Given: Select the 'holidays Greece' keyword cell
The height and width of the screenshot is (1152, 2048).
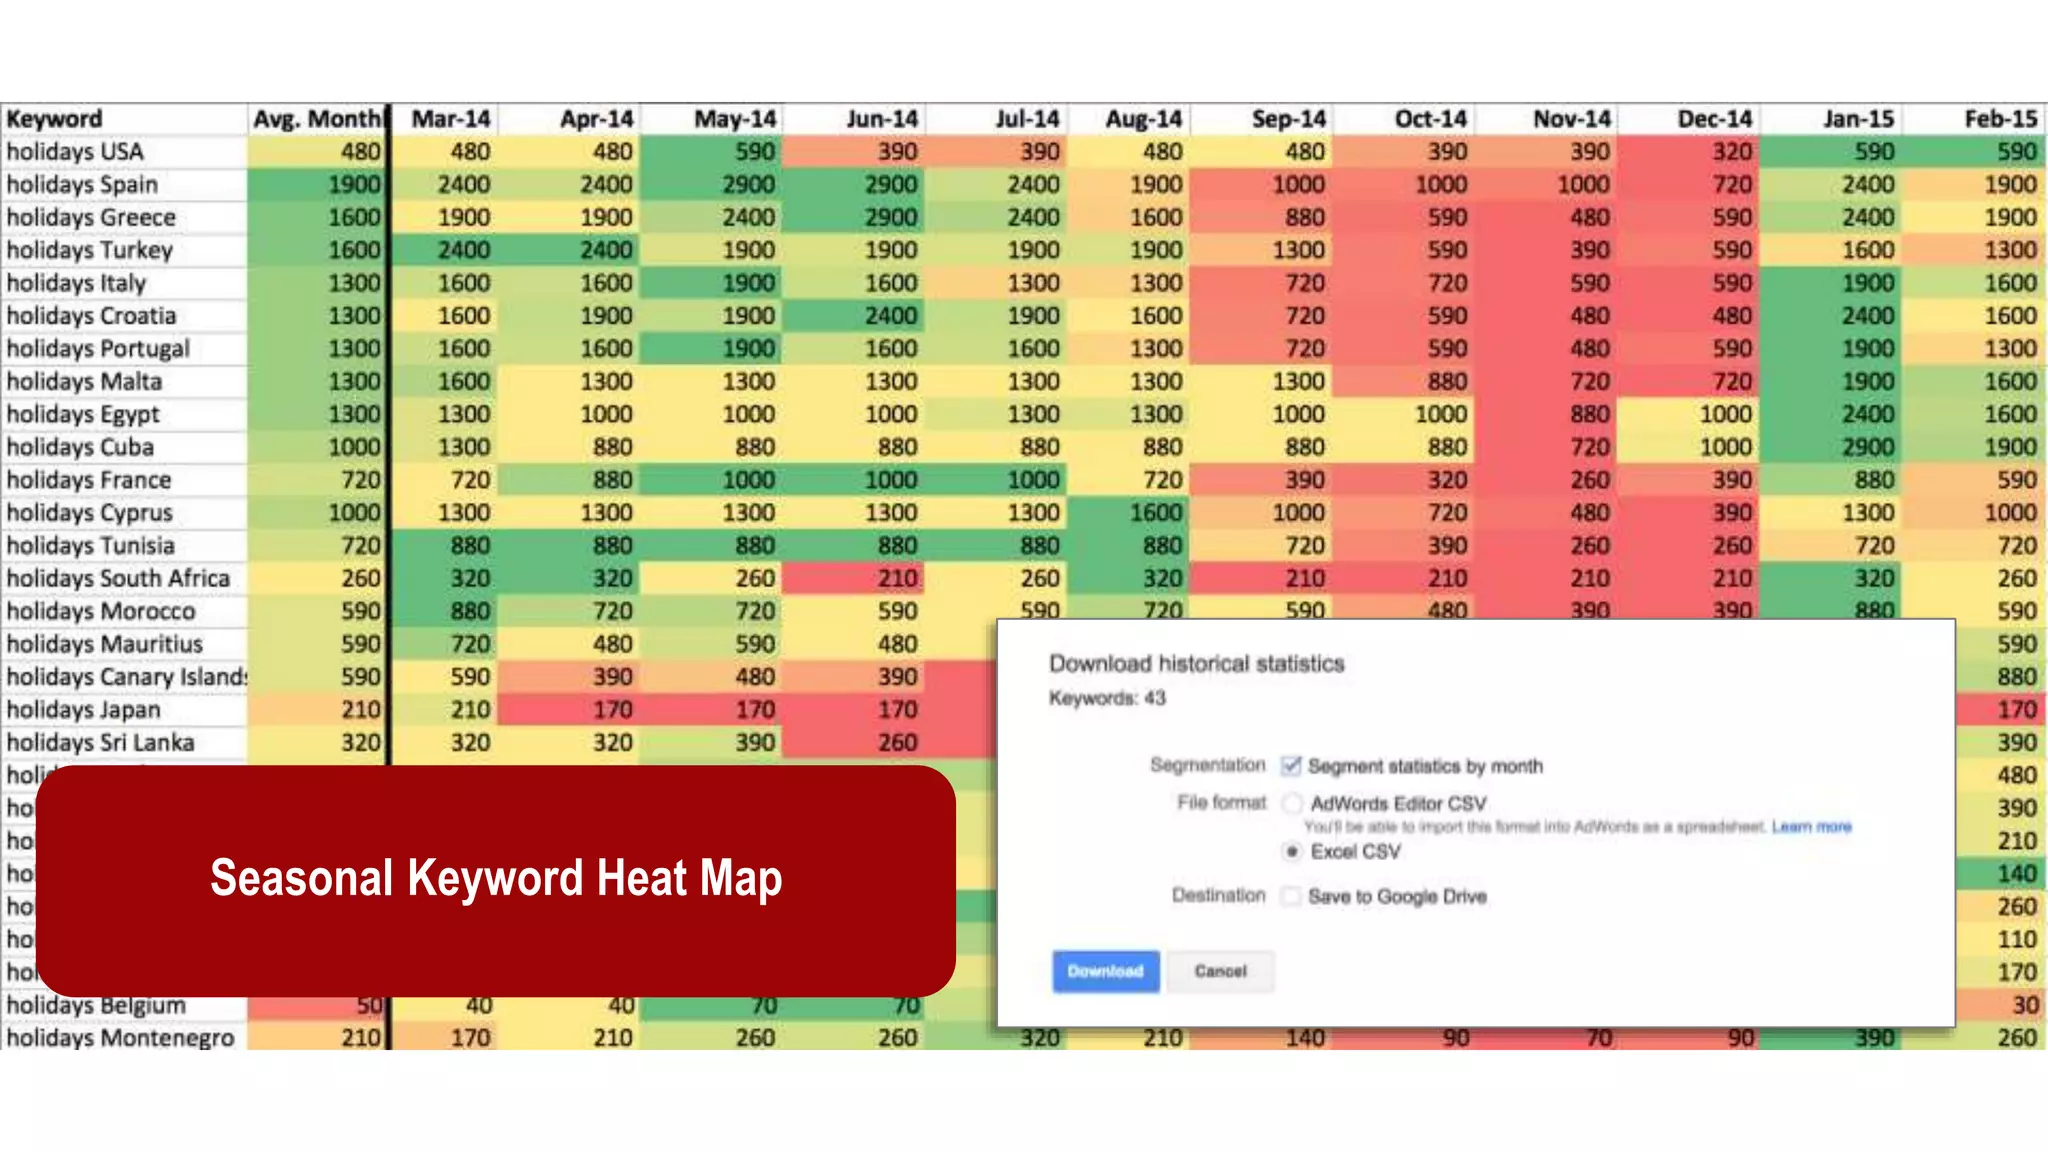Looking at the screenshot, I should coord(124,218).
